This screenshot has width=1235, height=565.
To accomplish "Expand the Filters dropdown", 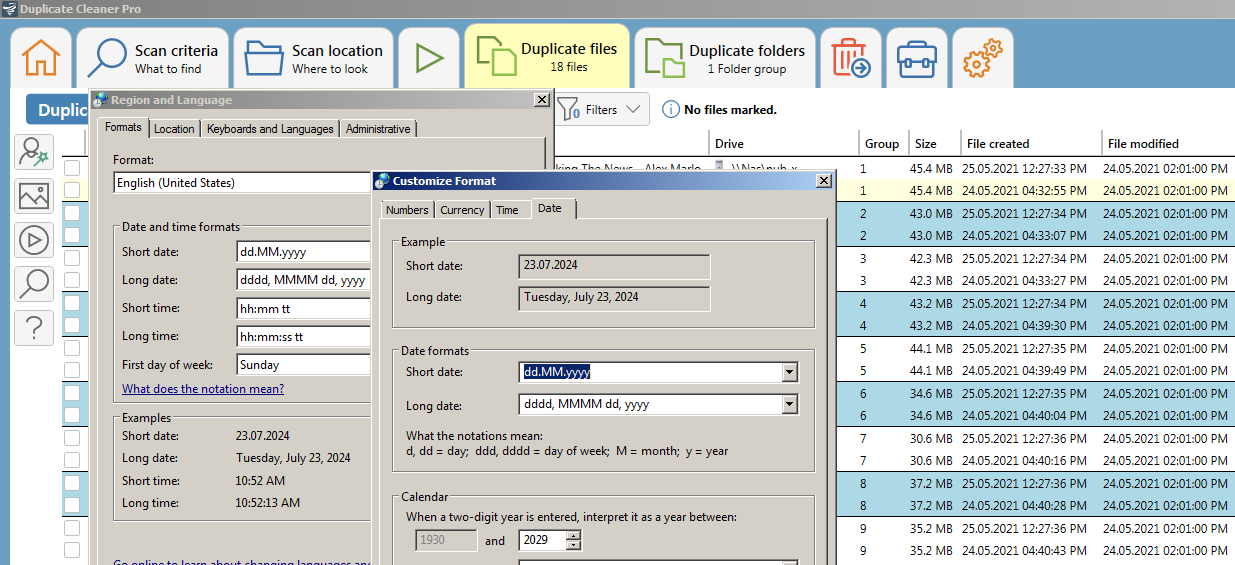I will click(x=603, y=110).
